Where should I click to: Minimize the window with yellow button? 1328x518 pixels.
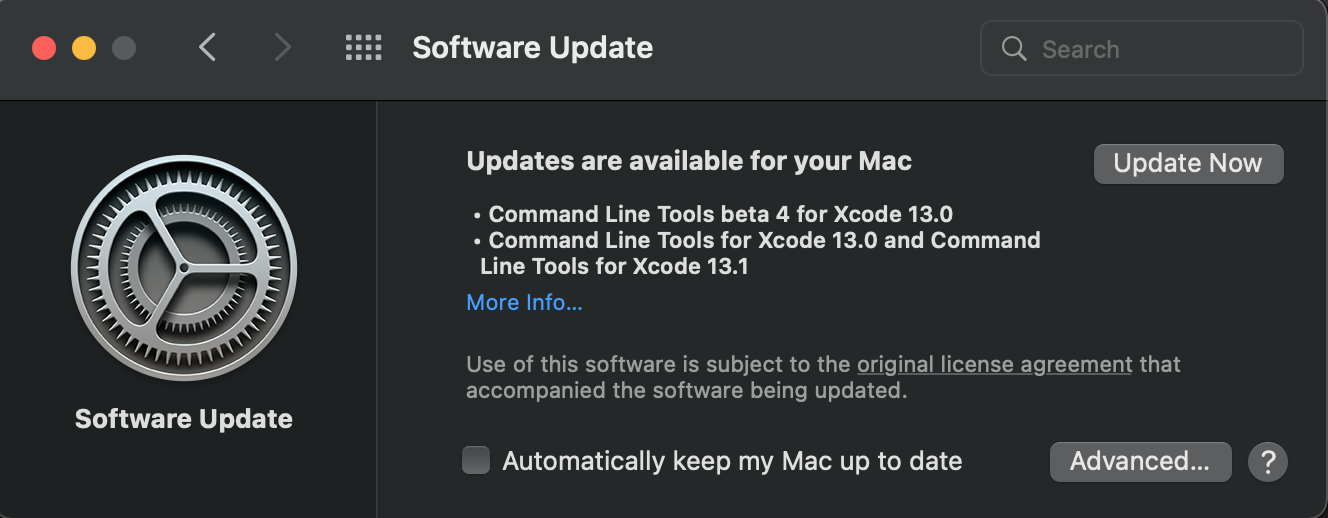tap(84, 48)
